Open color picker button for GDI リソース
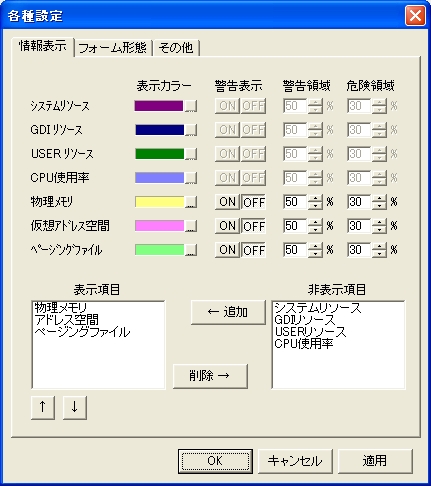 coord(191,130)
